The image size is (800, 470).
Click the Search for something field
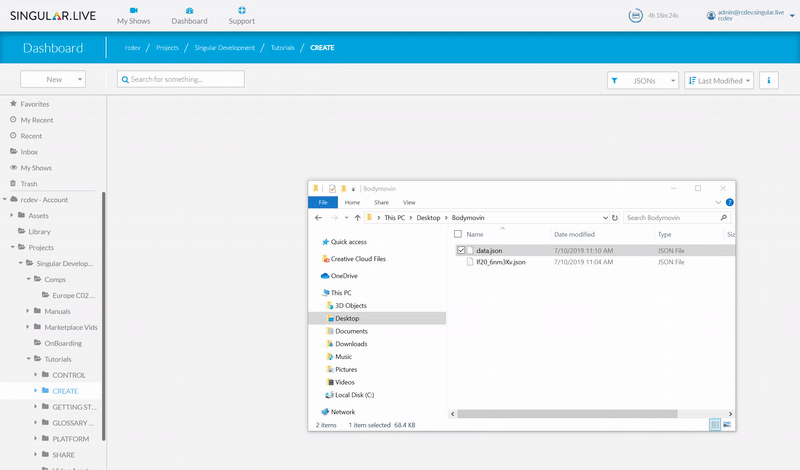tap(181, 79)
